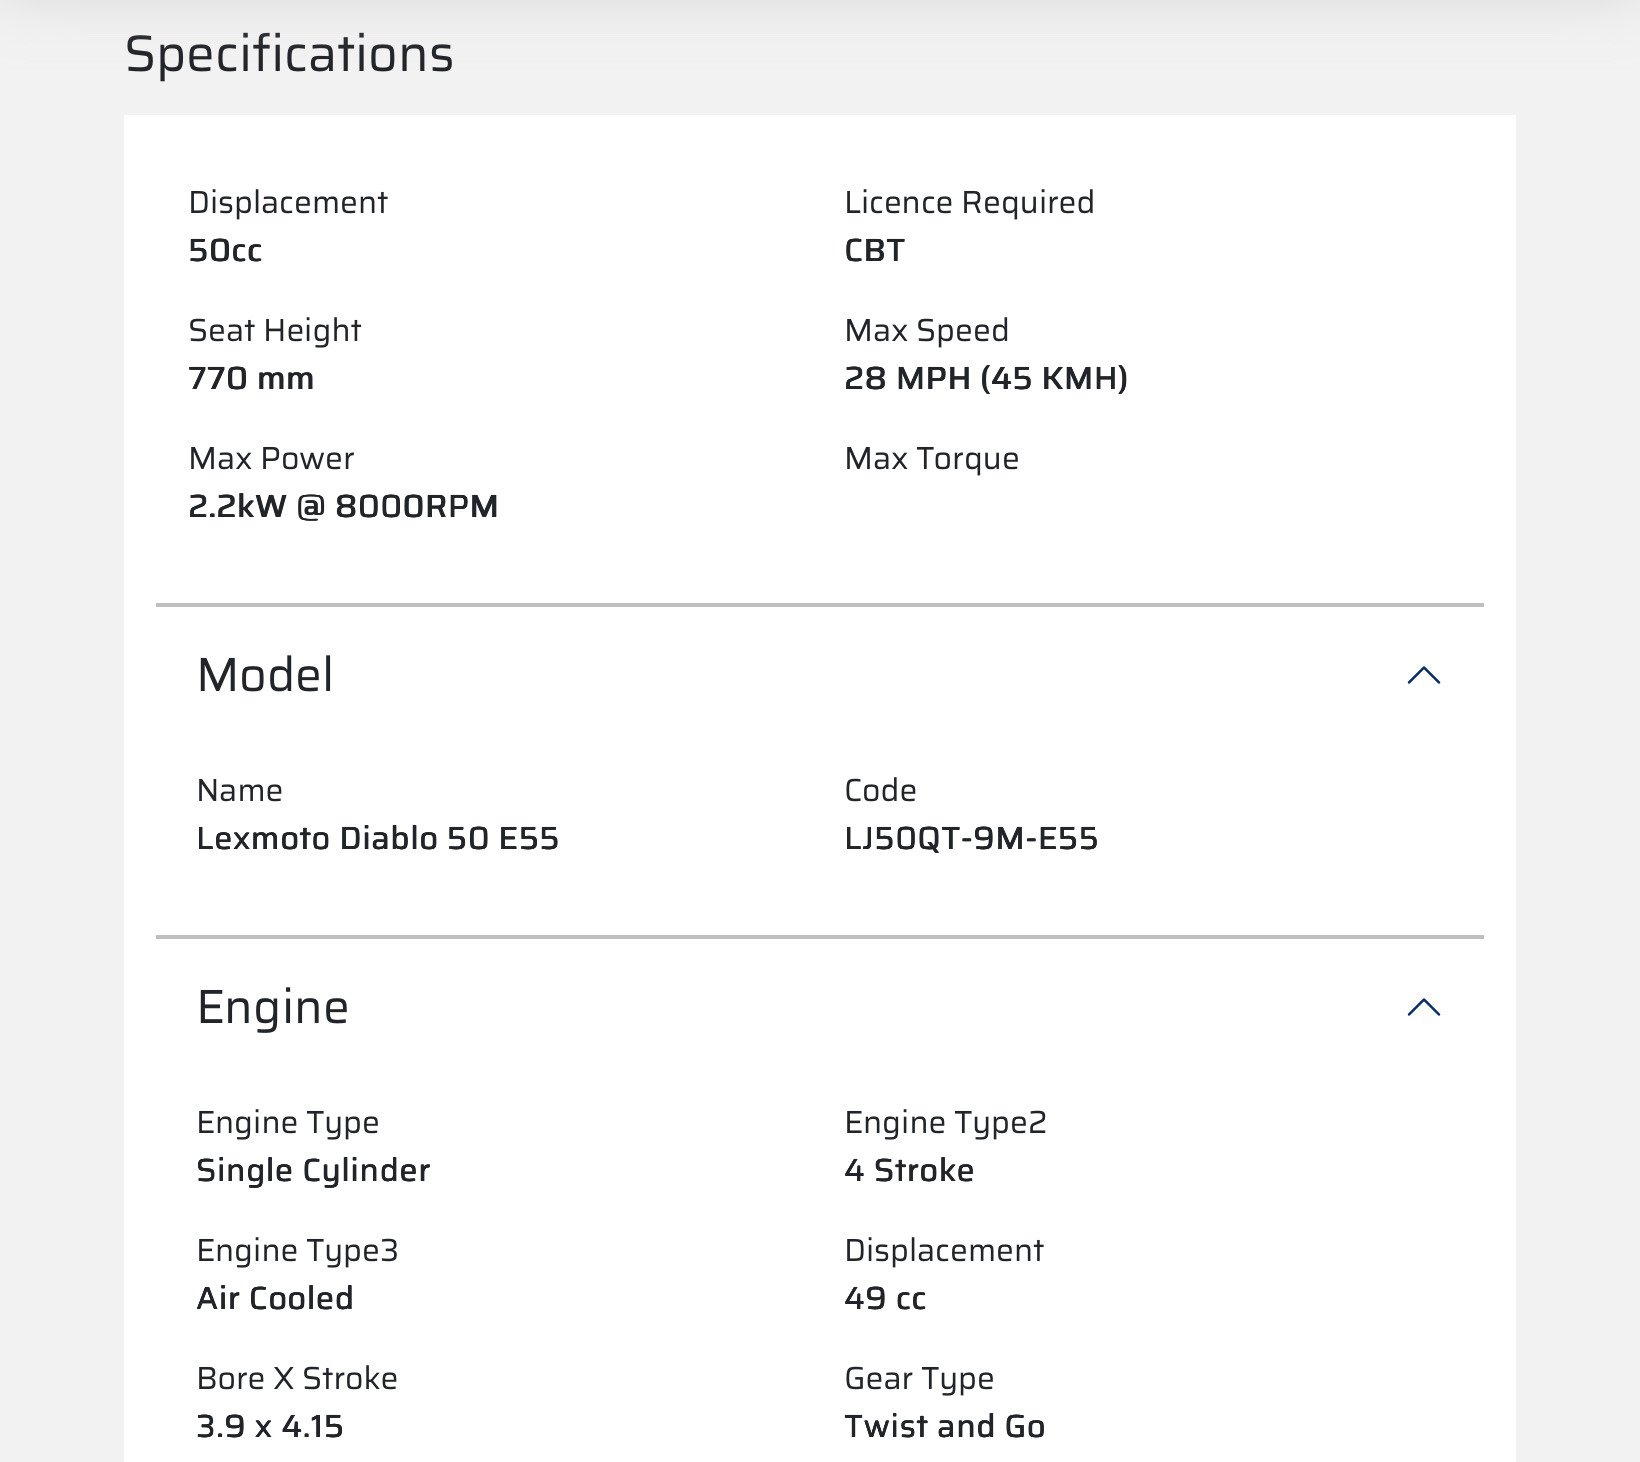Click the Engine section heading
This screenshot has width=1640, height=1462.
[x=273, y=1007]
